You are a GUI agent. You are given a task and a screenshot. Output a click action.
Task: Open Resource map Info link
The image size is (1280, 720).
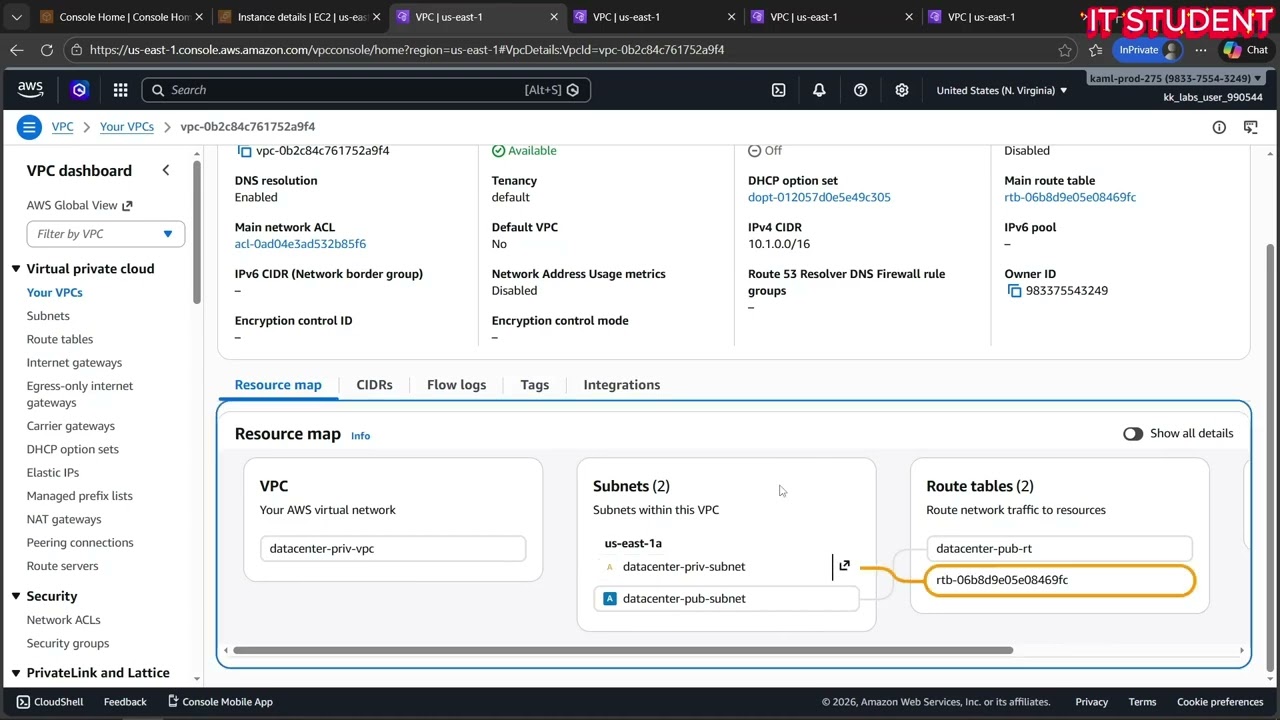(x=360, y=436)
